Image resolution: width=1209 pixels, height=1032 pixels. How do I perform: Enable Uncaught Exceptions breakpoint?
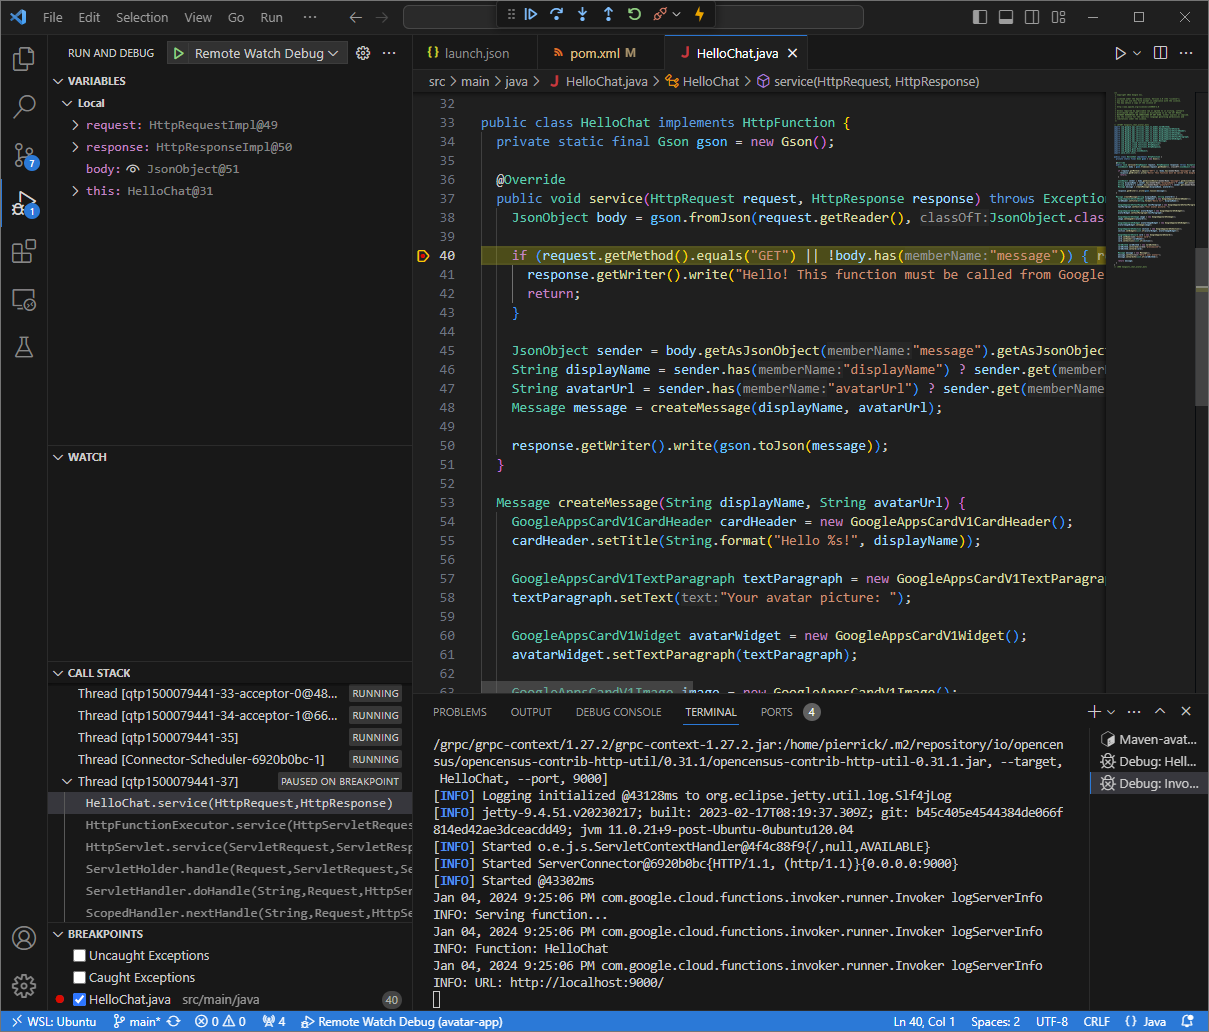pyautogui.click(x=80, y=956)
